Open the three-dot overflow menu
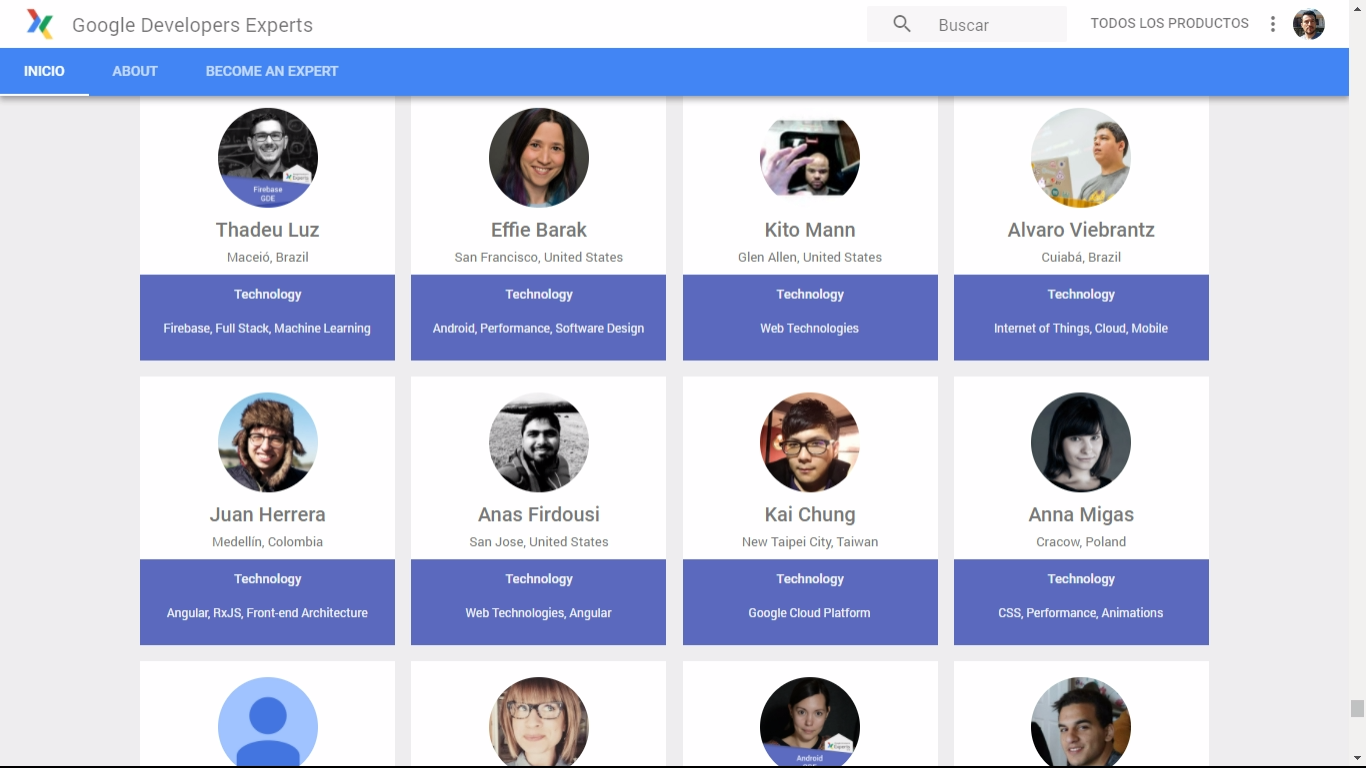Image resolution: width=1366 pixels, height=768 pixels. point(1273,24)
